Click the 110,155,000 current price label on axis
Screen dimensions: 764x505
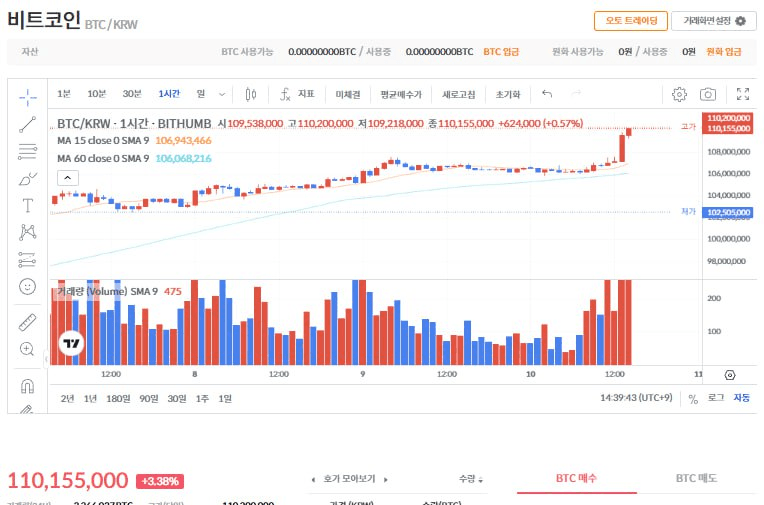click(x=728, y=129)
